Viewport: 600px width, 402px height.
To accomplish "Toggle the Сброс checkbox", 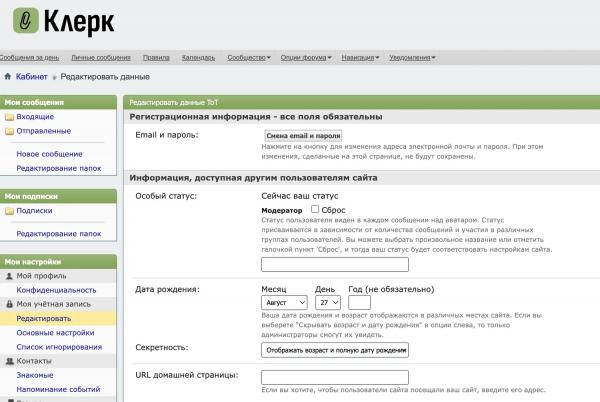I will click(x=315, y=209).
